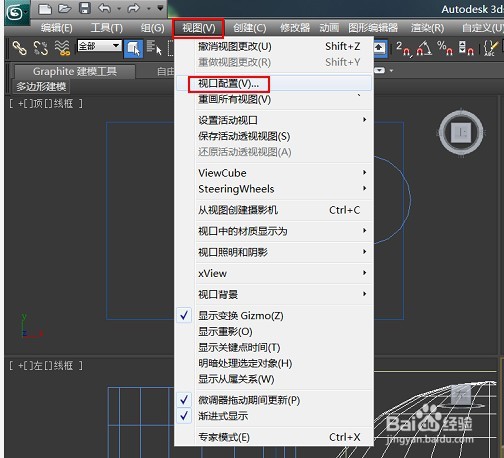The height and width of the screenshot is (458, 504).
Task: Toggle 渐进式显示 checked item
Action: click(x=273, y=416)
